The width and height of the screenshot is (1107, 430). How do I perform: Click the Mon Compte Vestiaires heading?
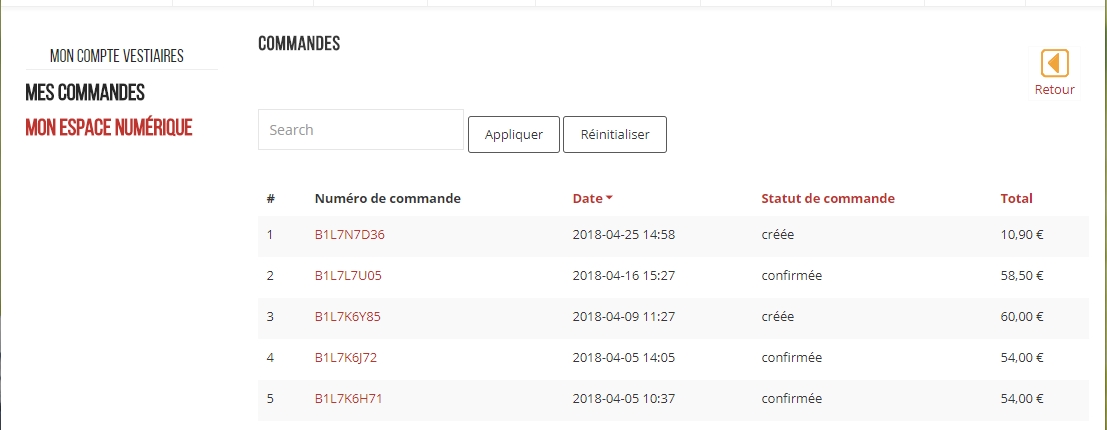tap(117, 56)
